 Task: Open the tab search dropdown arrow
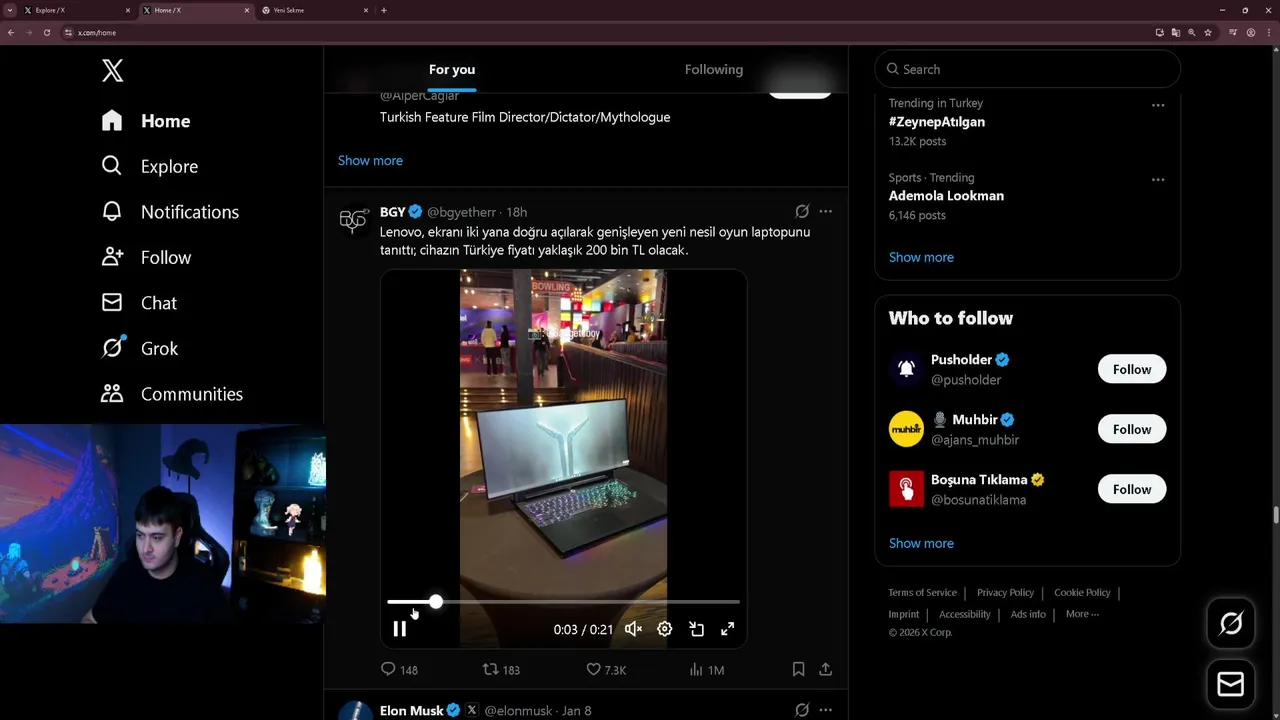click(x=9, y=10)
